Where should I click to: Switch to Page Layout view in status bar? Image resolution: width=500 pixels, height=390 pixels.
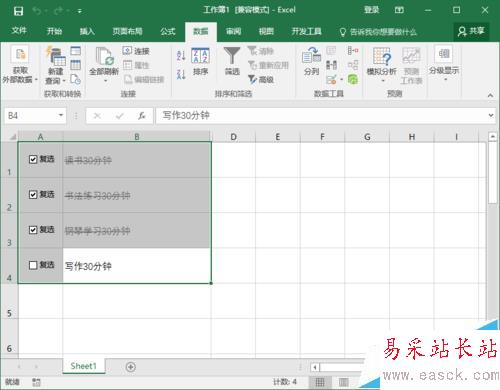[x=343, y=382]
